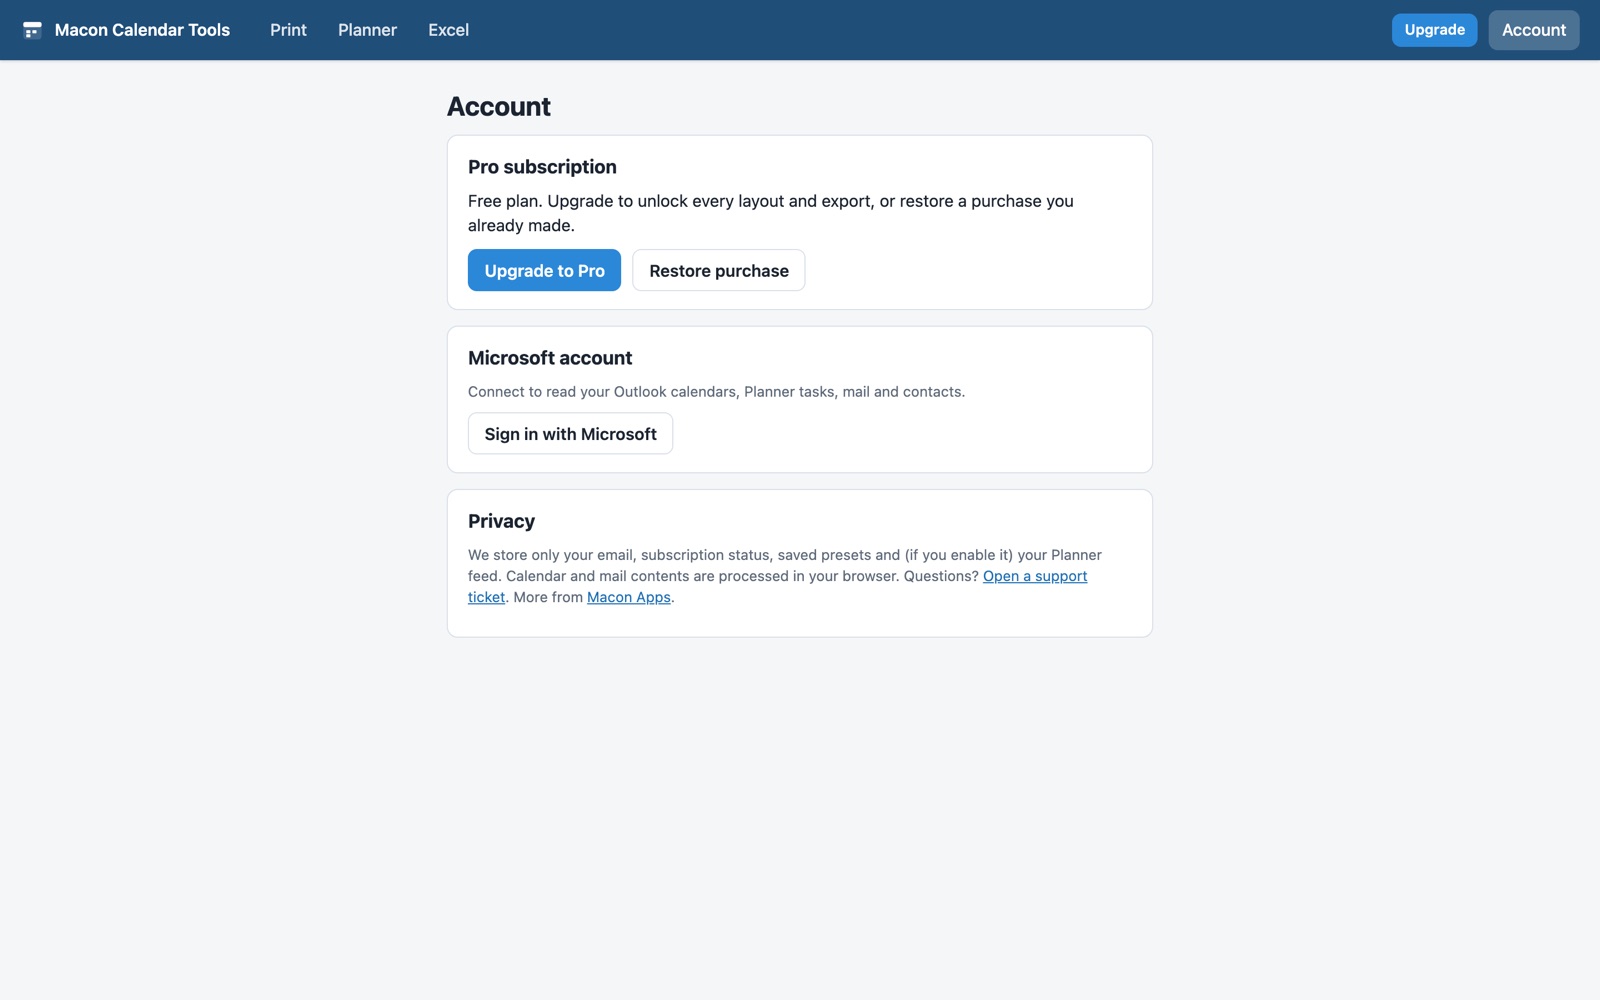
Task: Open the Macon Calendar Tools home title
Action: (x=142, y=30)
